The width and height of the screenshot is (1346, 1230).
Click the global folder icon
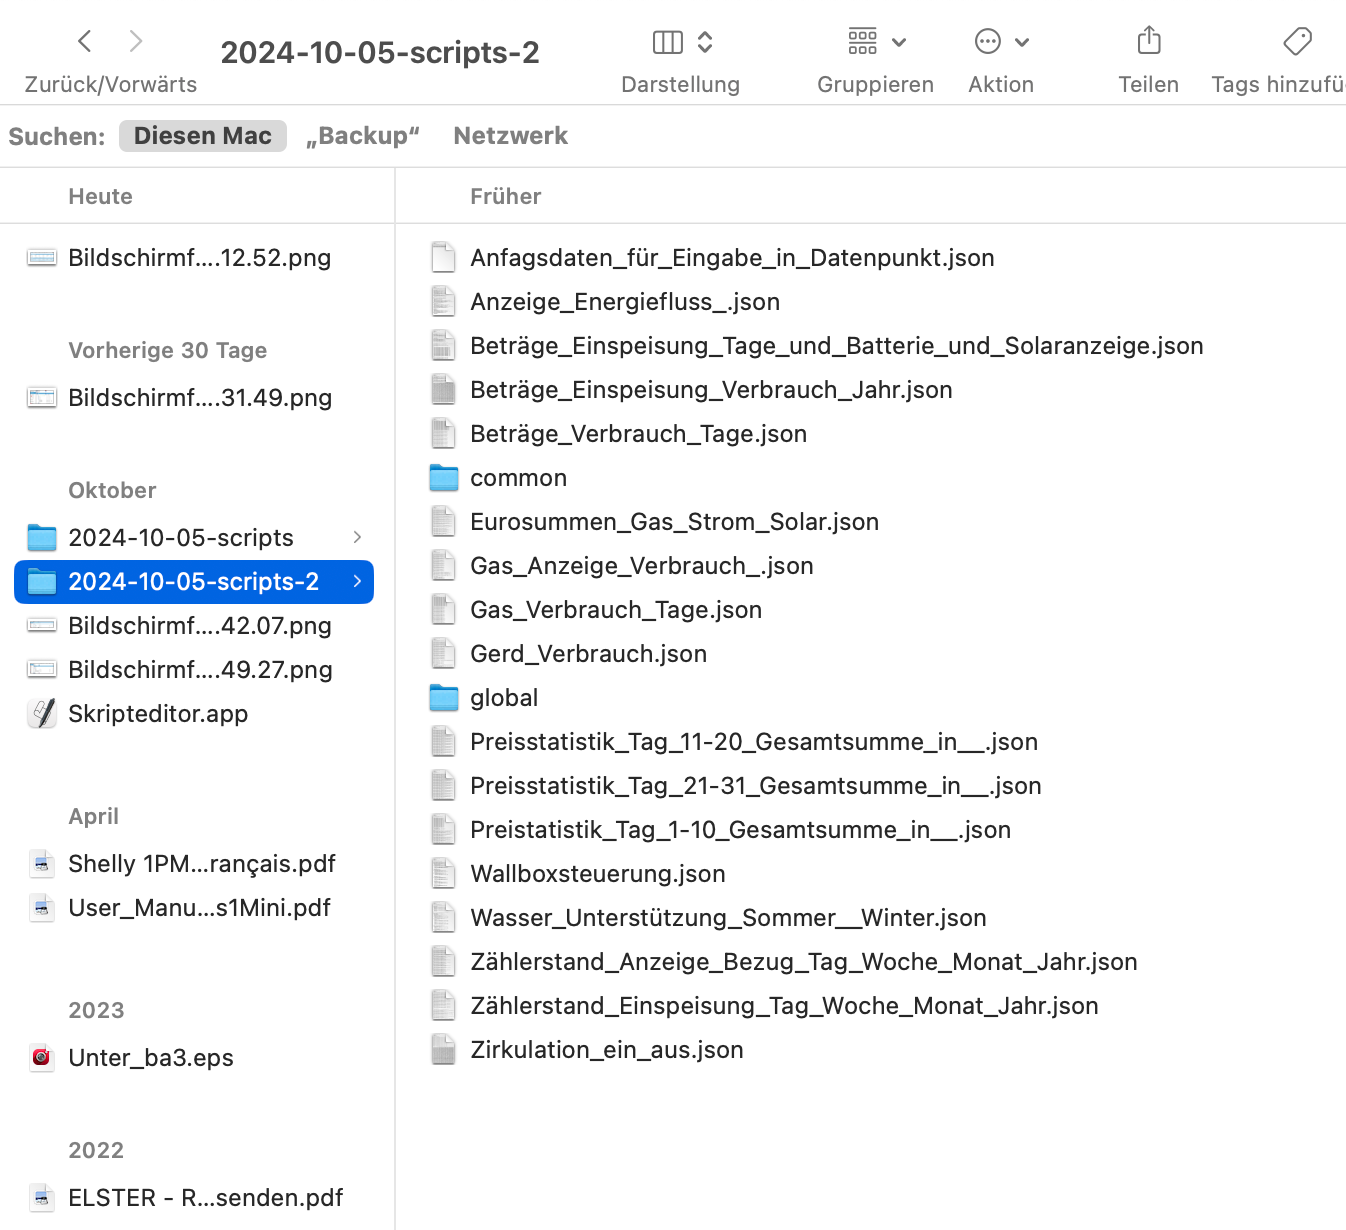pyautogui.click(x=444, y=698)
